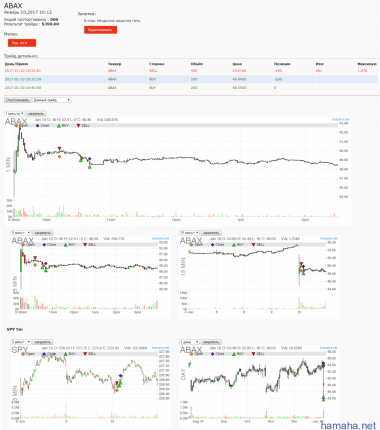The height and width of the screenshot is (430, 380).
Task: Click Close legend icon in 5-minute ABAX chart
Action: click(x=44, y=245)
